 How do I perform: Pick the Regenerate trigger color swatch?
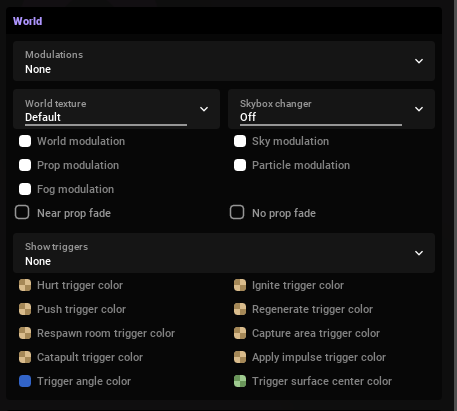pyautogui.click(x=240, y=309)
